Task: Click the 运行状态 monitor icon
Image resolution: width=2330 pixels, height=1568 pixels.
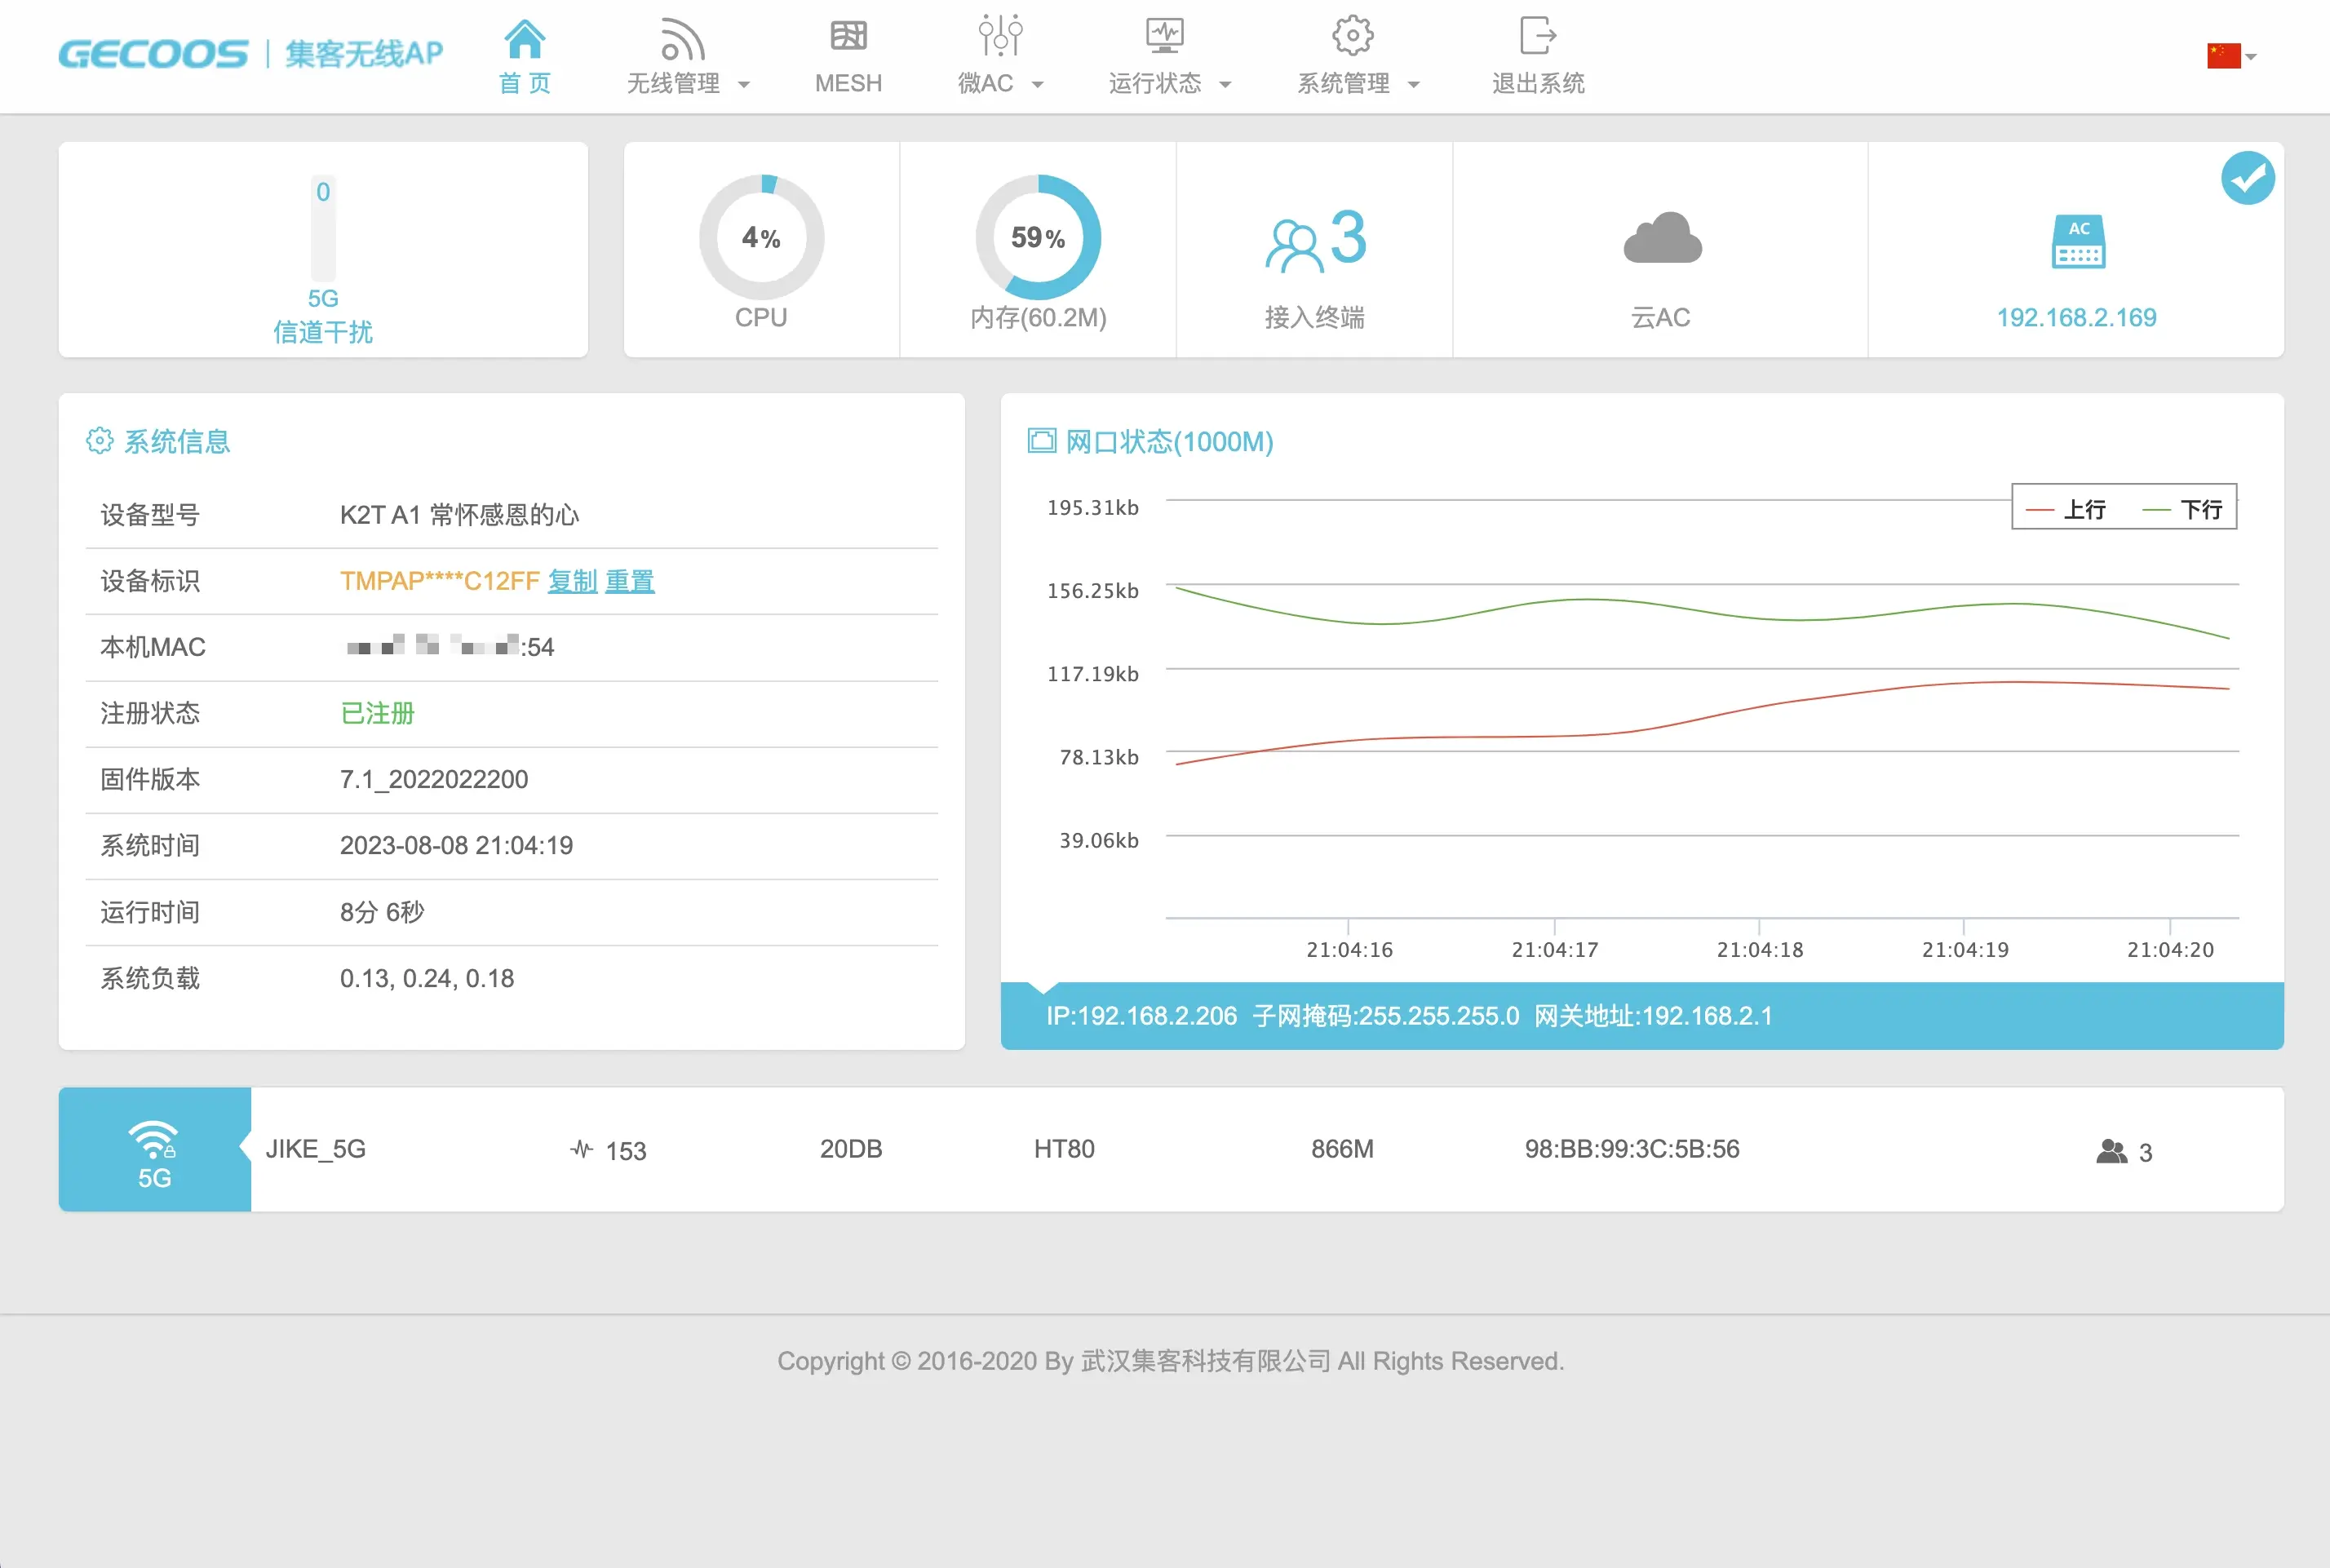Action: (1164, 36)
